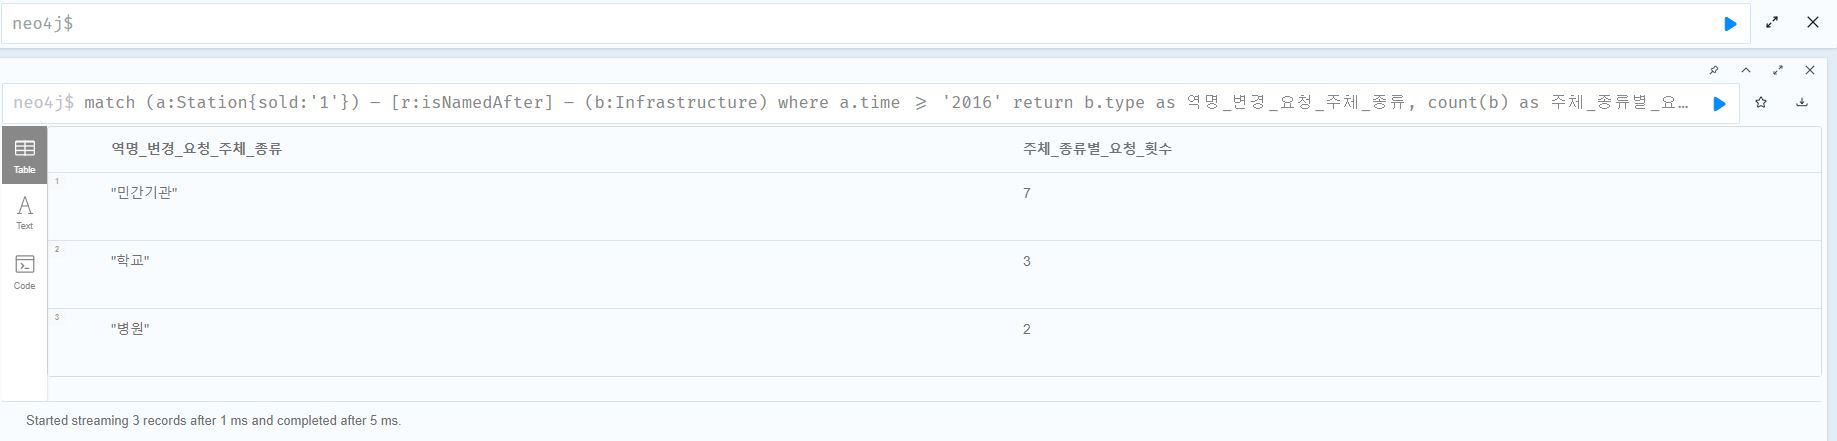Run the query in the top editor
Viewport: 1837px width, 441px height.
(1730, 24)
